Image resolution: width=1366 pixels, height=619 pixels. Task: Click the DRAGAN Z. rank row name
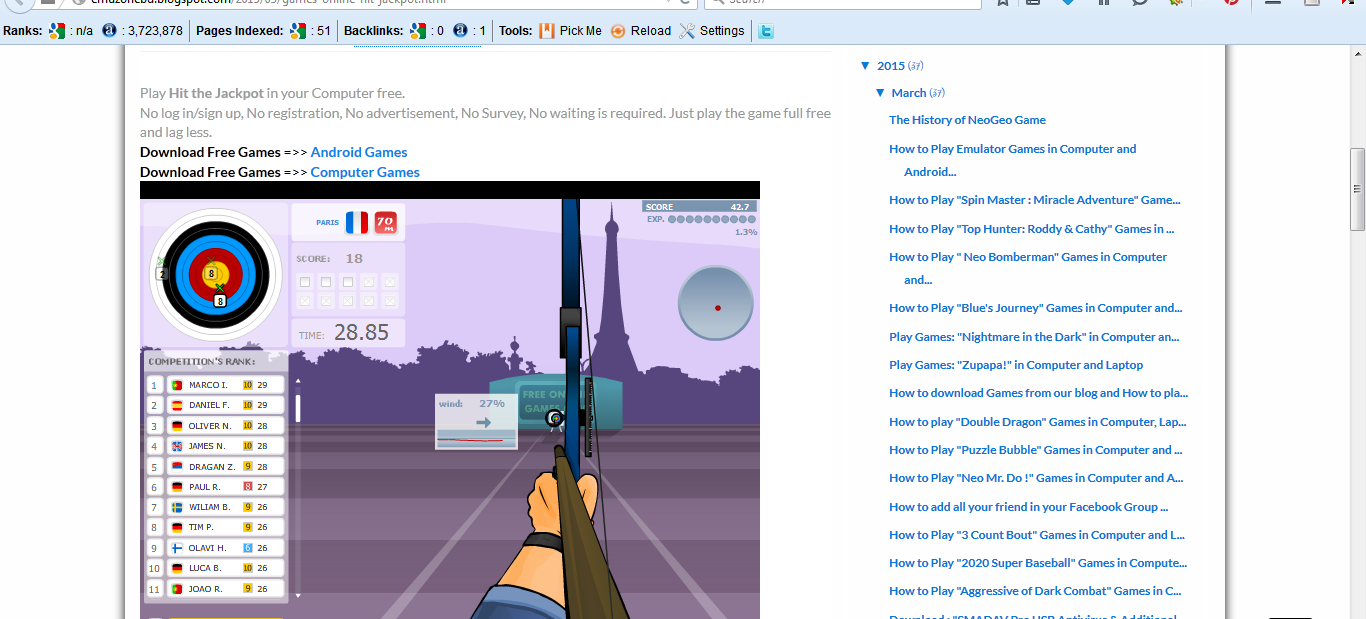tap(212, 467)
